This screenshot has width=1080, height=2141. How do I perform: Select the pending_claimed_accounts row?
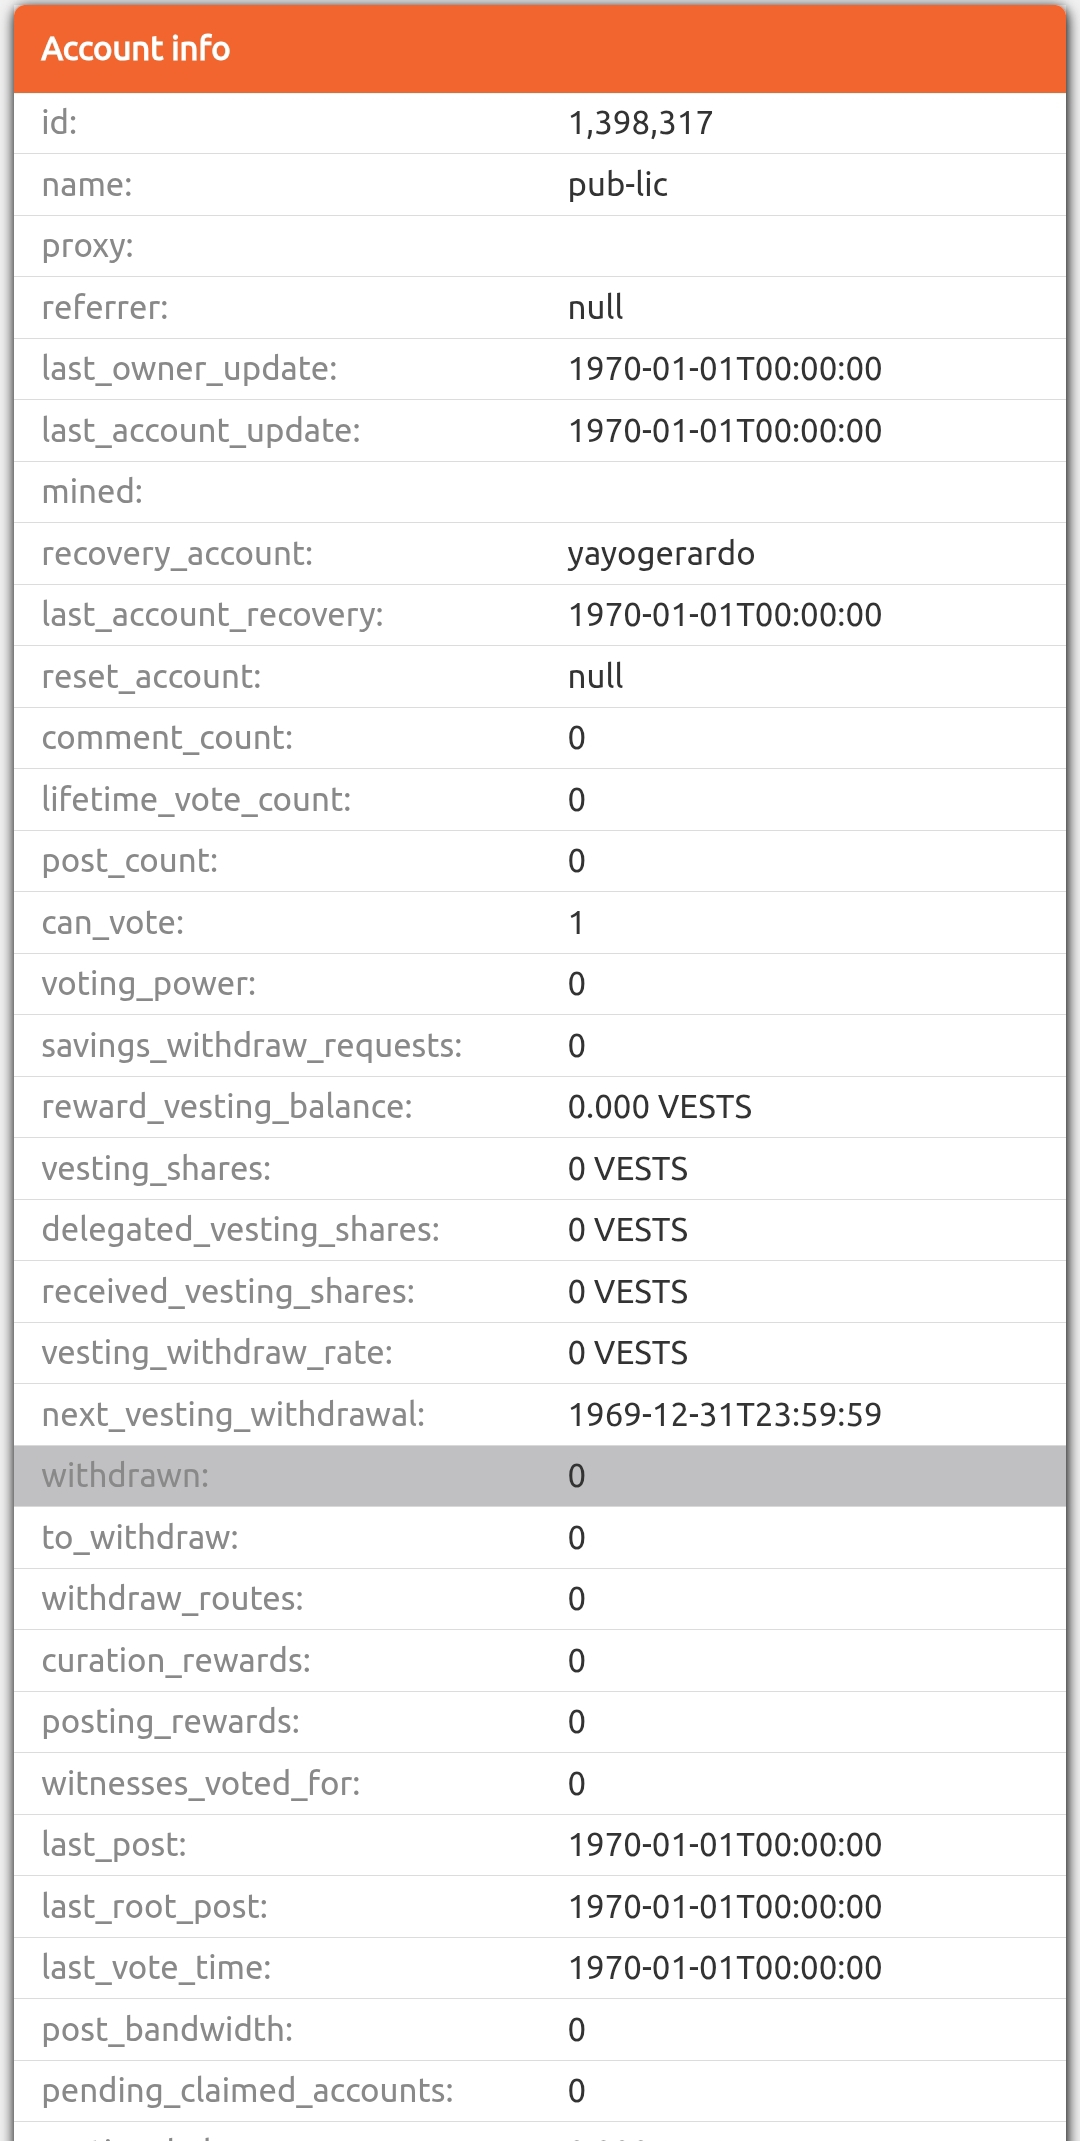point(540,2091)
